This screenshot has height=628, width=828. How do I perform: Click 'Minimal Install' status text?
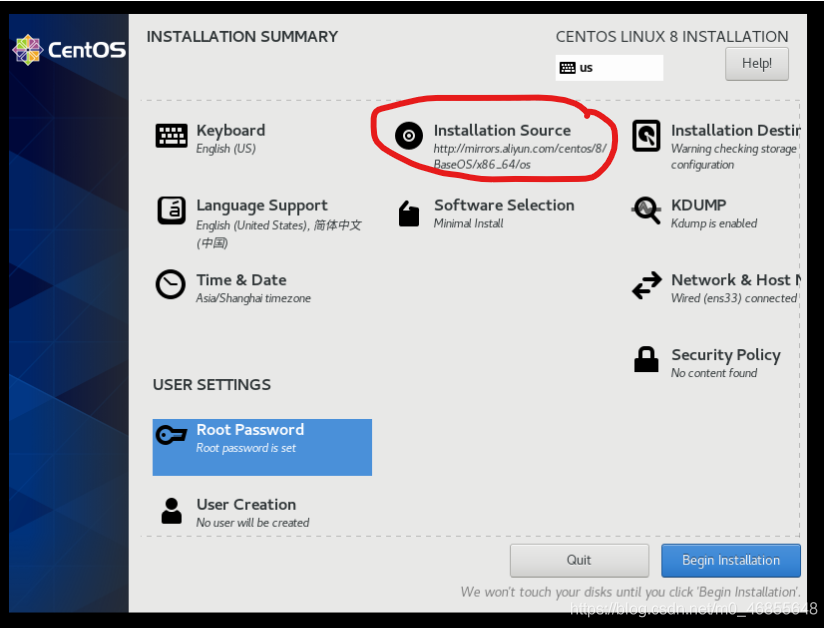click(468, 223)
